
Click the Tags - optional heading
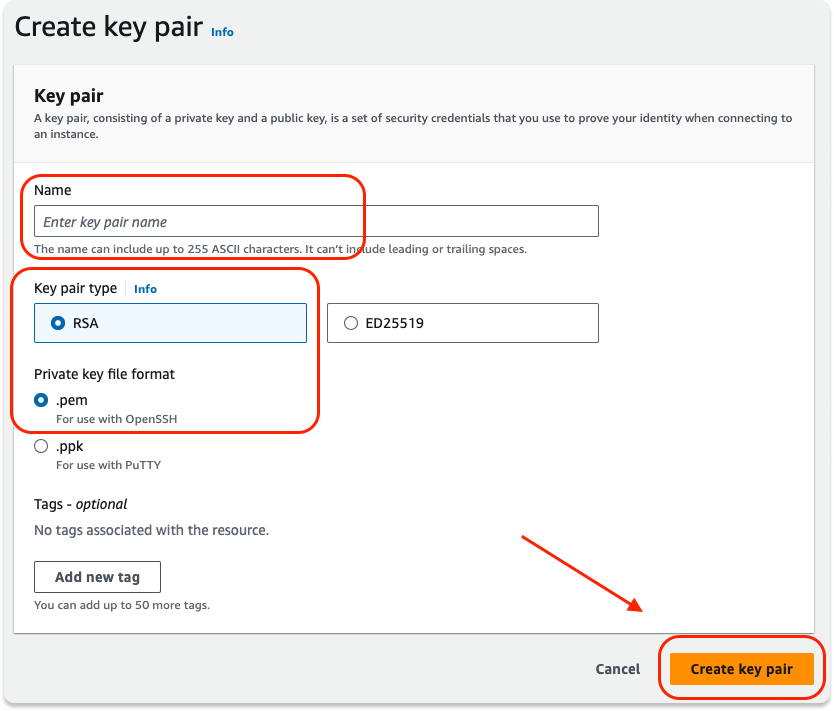[x=81, y=504]
